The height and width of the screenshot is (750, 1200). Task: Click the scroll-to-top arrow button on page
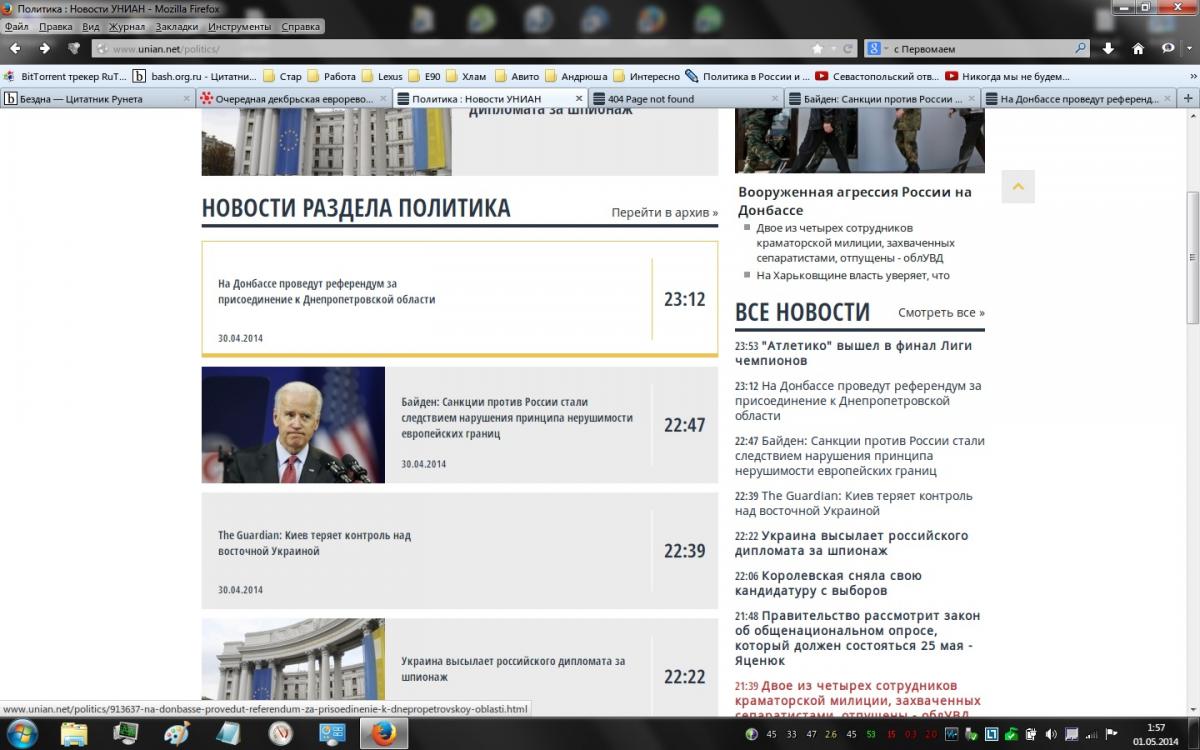point(1018,187)
